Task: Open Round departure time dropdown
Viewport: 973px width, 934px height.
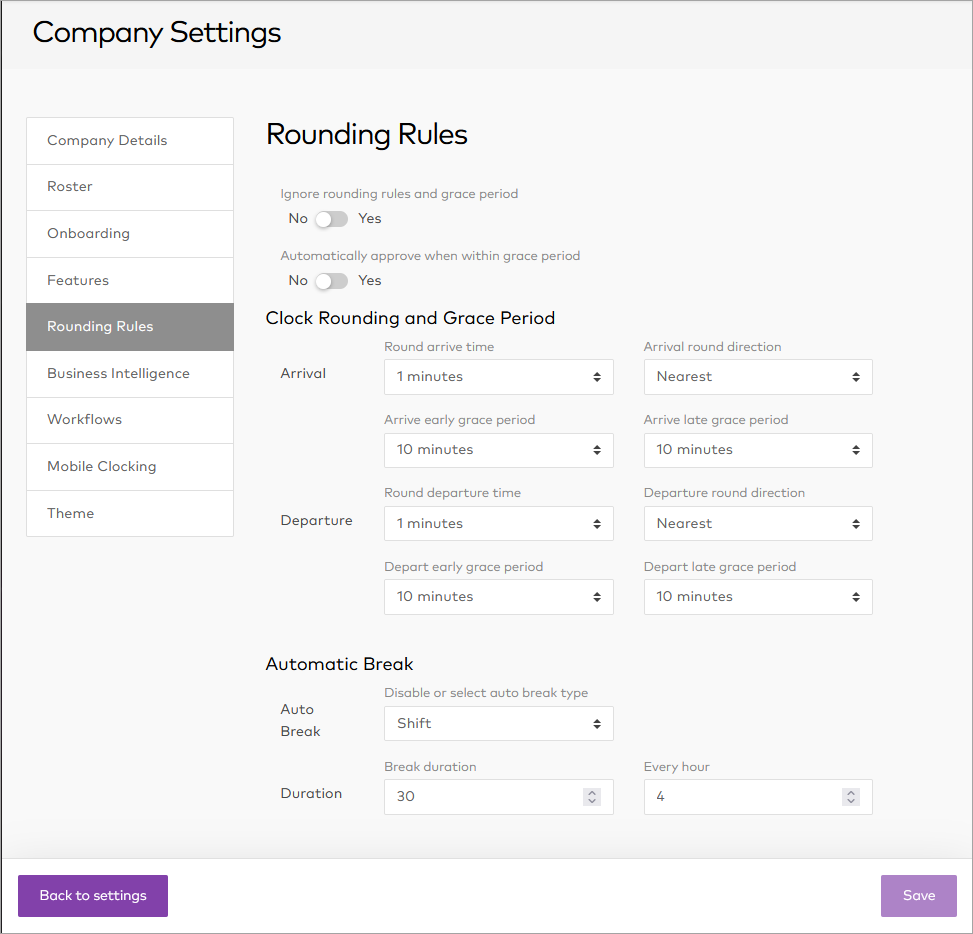Action: coord(498,524)
